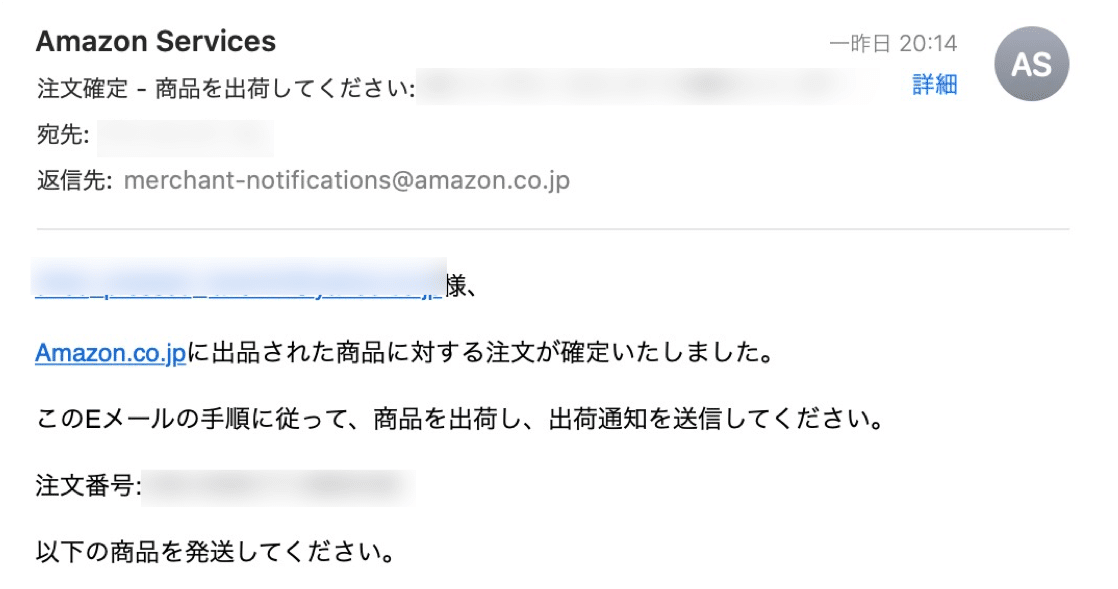This screenshot has height=589, width=1118.
Task: Click the 注文が確定いたしました sentence
Action: click(x=404, y=353)
